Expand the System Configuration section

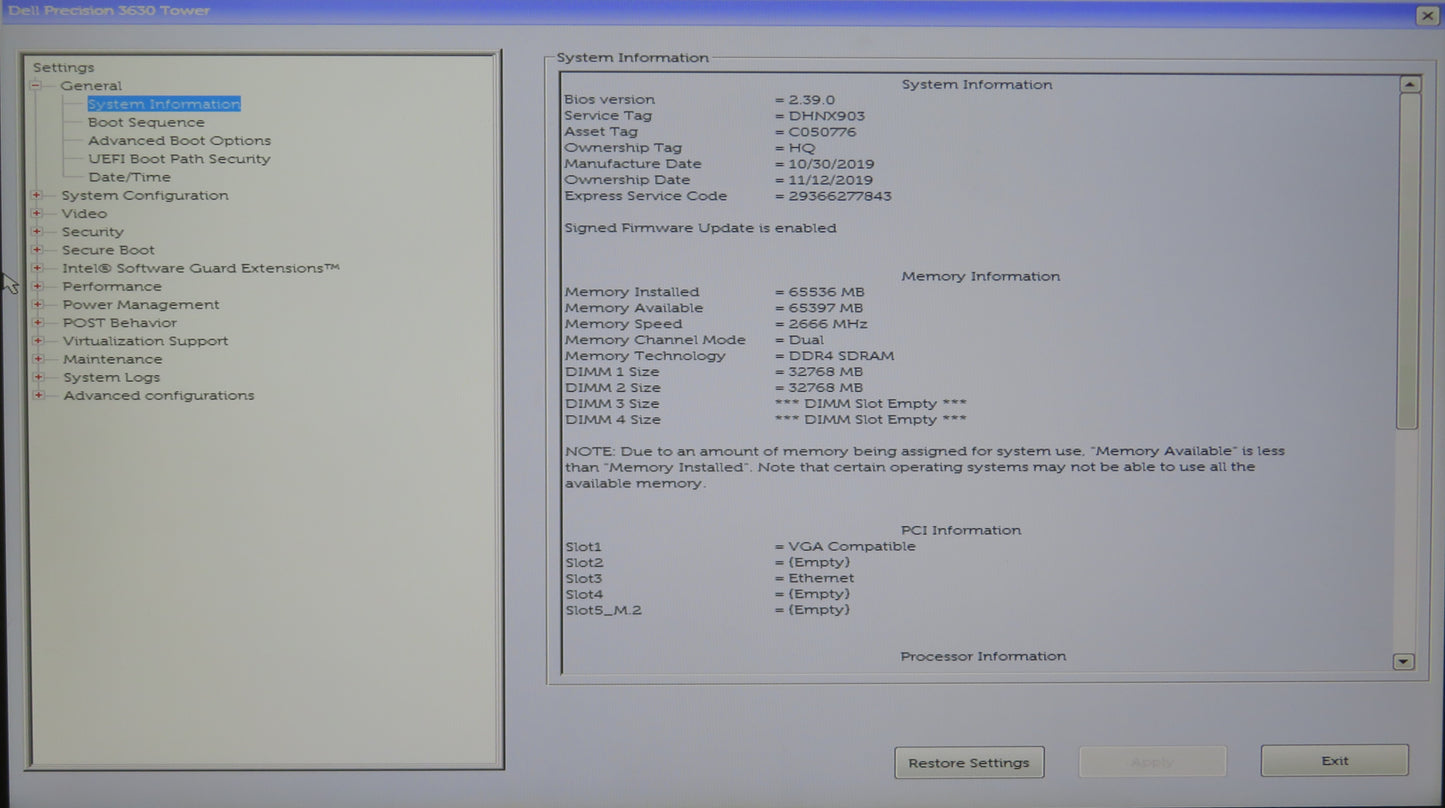click(38, 195)
